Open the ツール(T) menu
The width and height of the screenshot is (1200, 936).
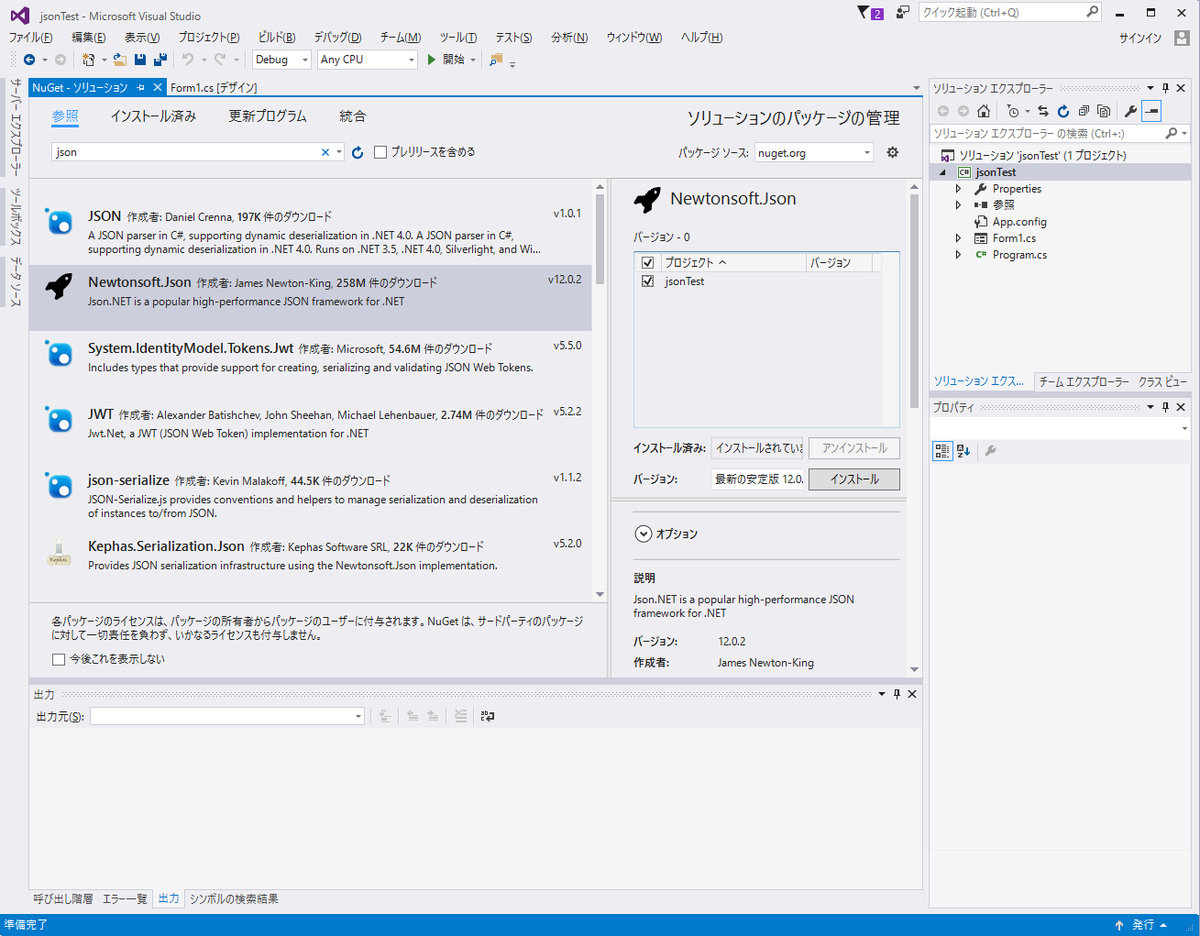(x=458, y=37)
